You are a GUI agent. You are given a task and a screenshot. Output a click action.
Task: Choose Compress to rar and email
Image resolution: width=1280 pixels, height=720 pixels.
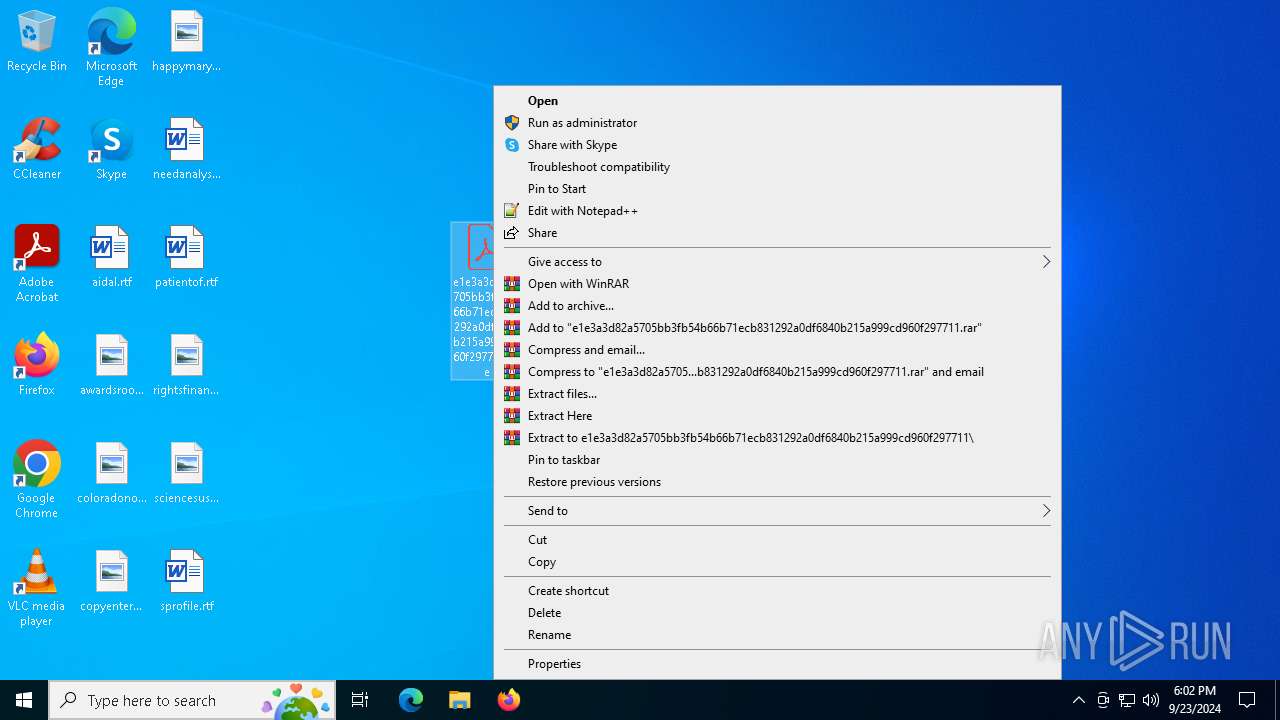(x=777, y=372)
